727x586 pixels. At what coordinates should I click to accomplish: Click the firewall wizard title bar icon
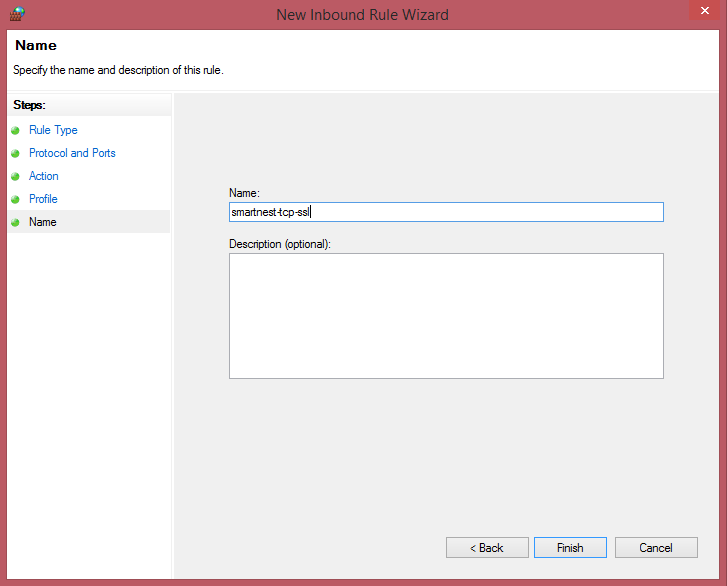pyautogui.click(x=17, y=14)
